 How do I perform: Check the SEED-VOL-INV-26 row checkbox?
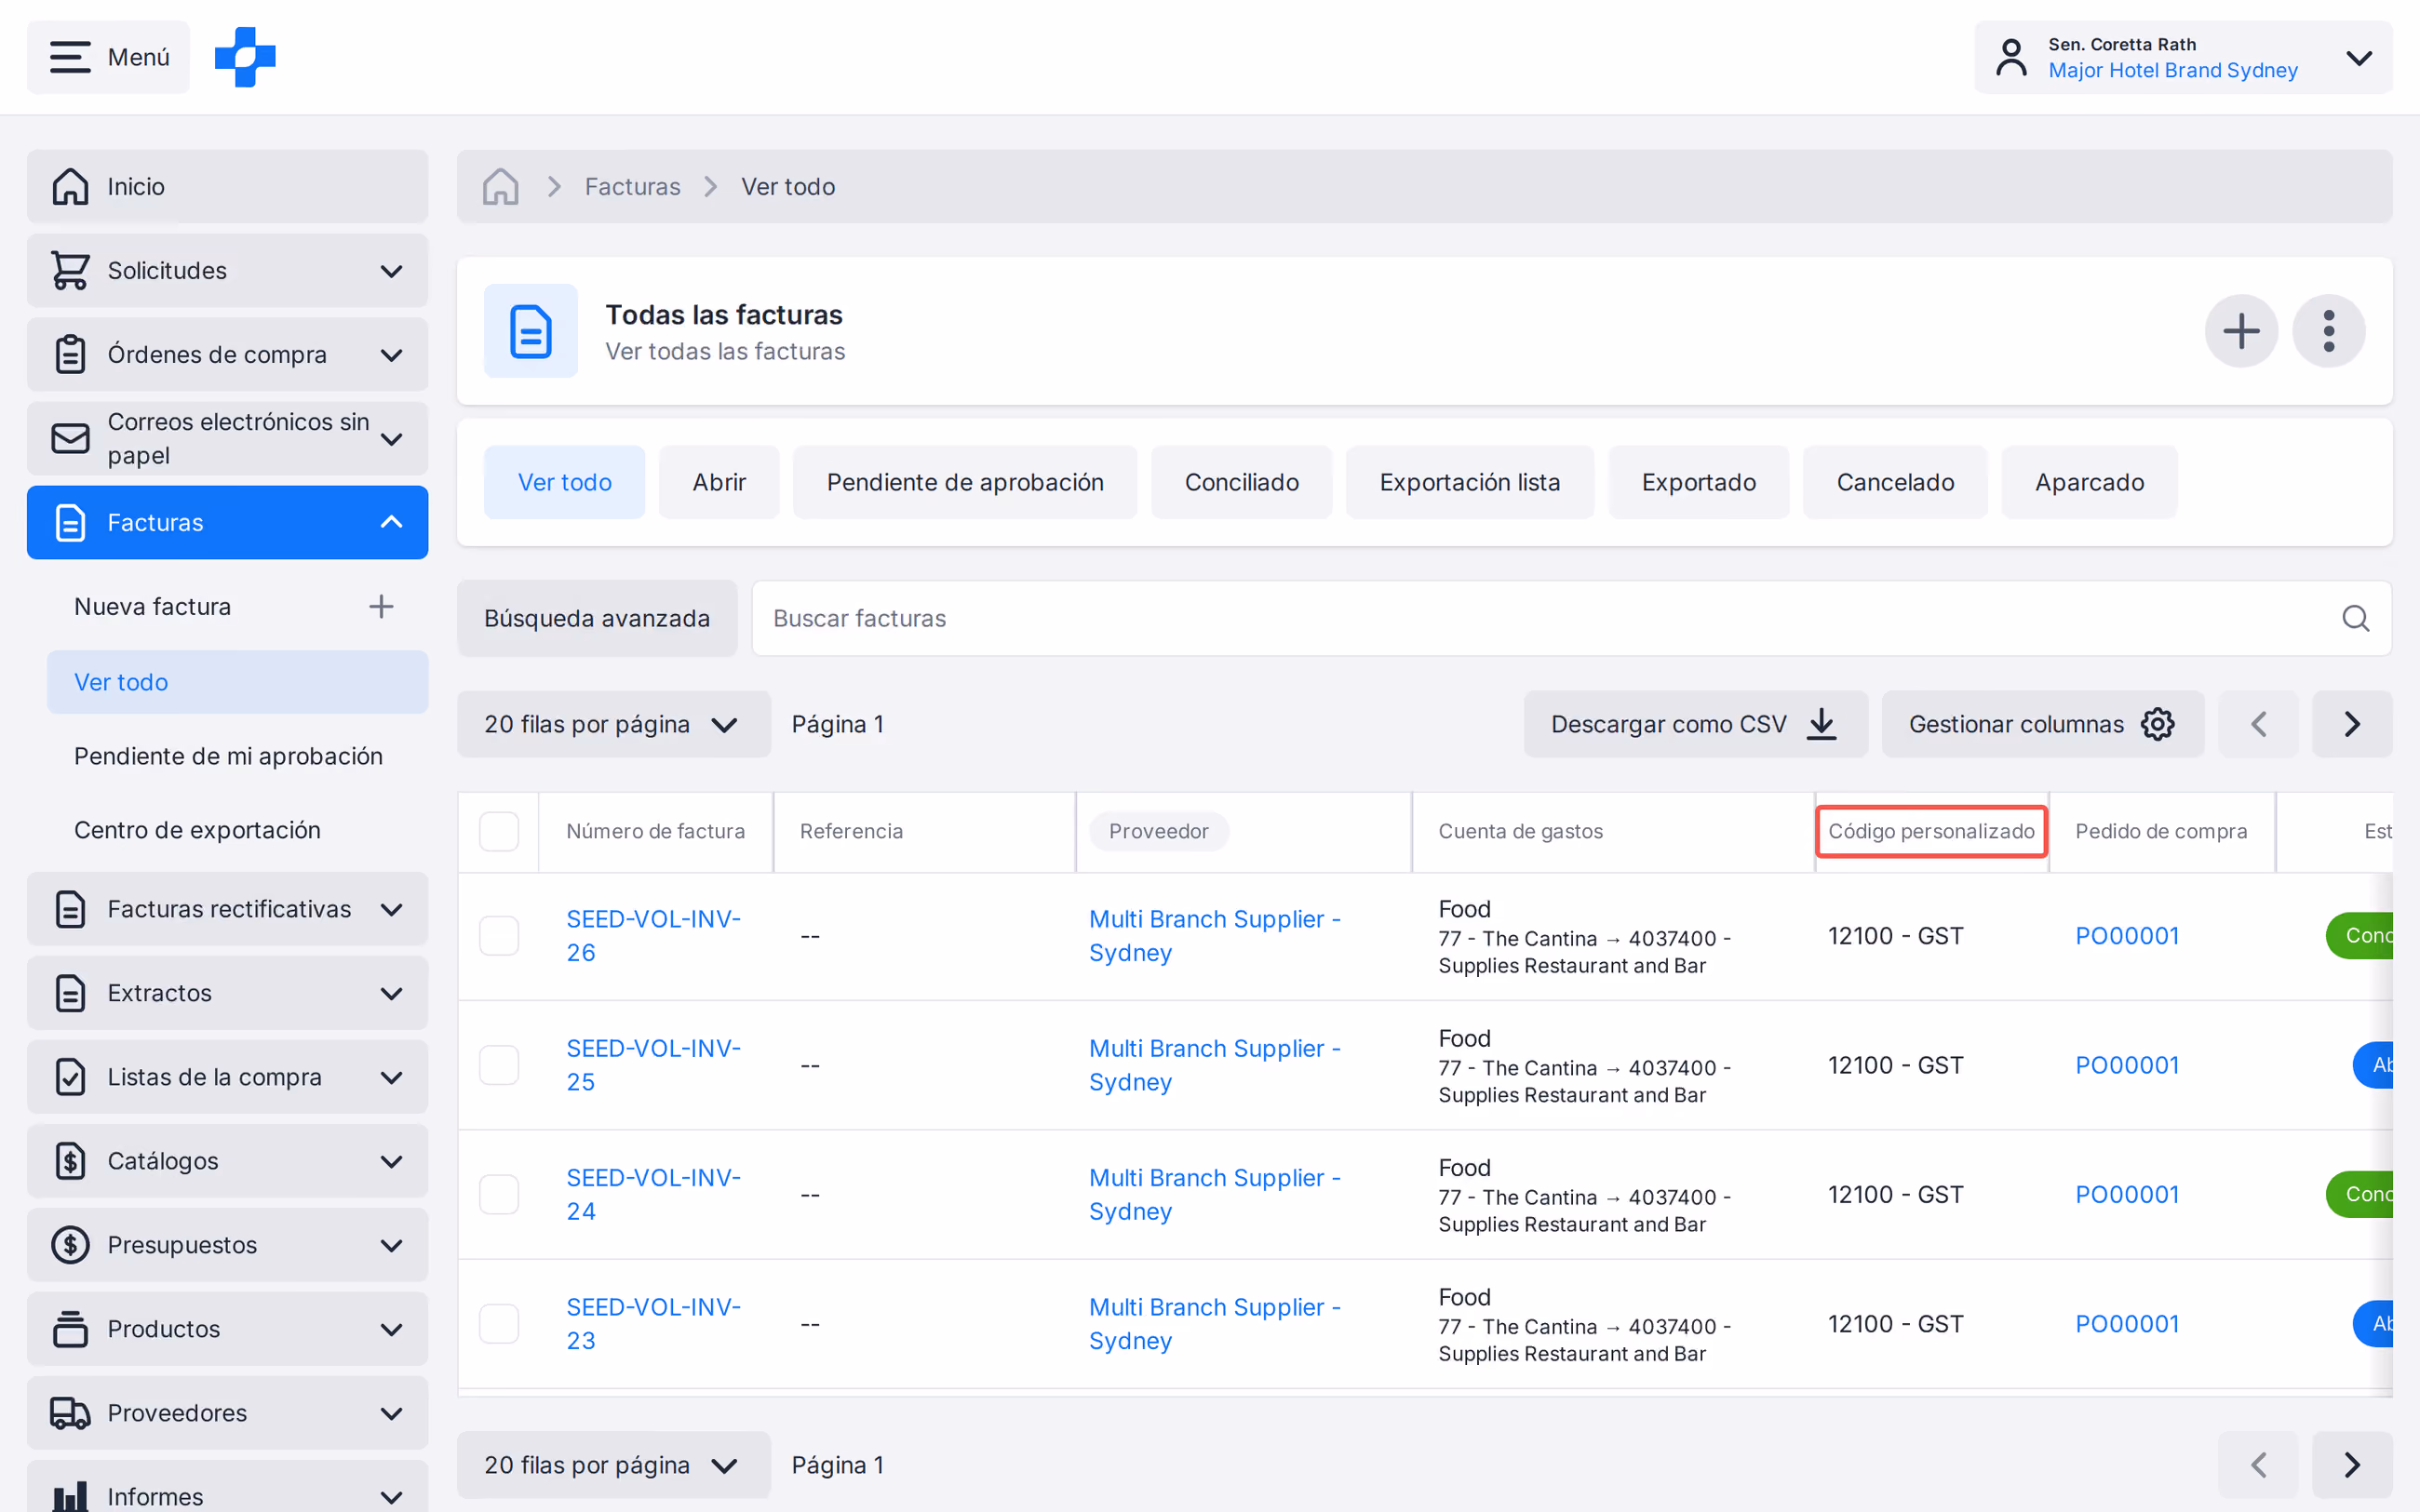click(x=498, y=936)
